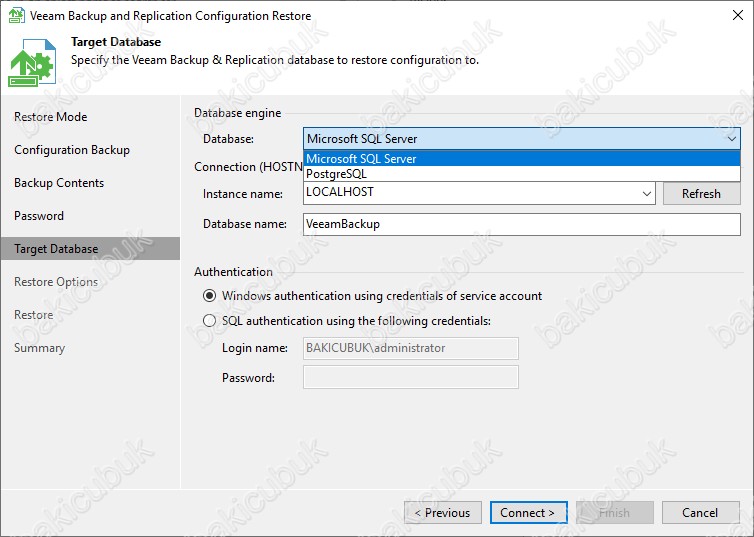Select Windows authentication radio button
This screenshot has height=537, width=754.
(x=209, y=296)
